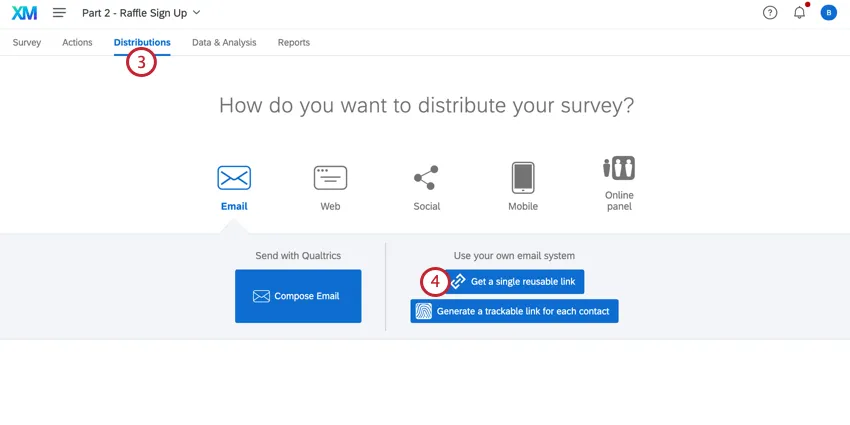Switch to the Actions tab
This screenshot has height=425, width=850.
77,43
